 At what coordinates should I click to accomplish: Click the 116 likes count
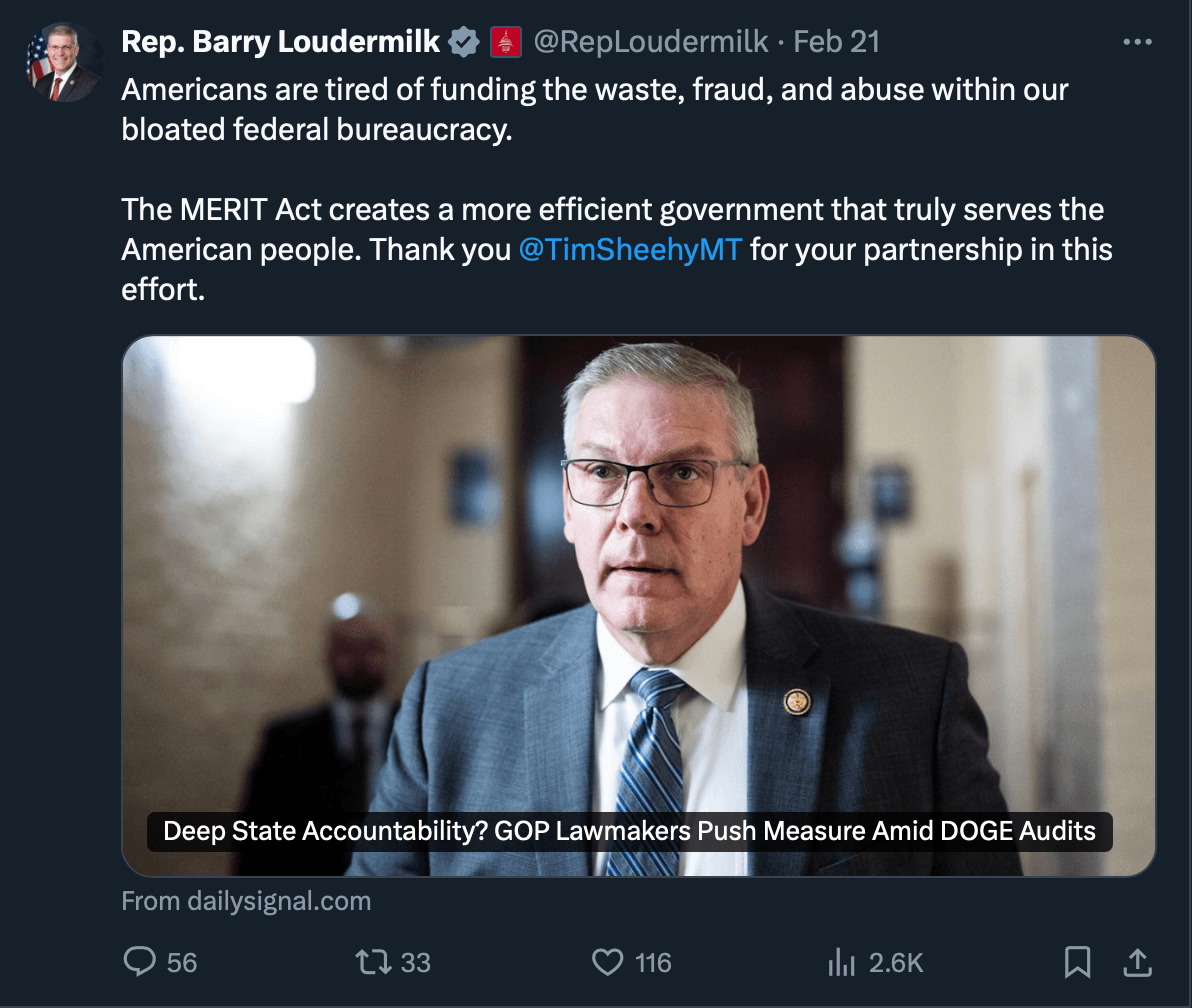(653, 962)
